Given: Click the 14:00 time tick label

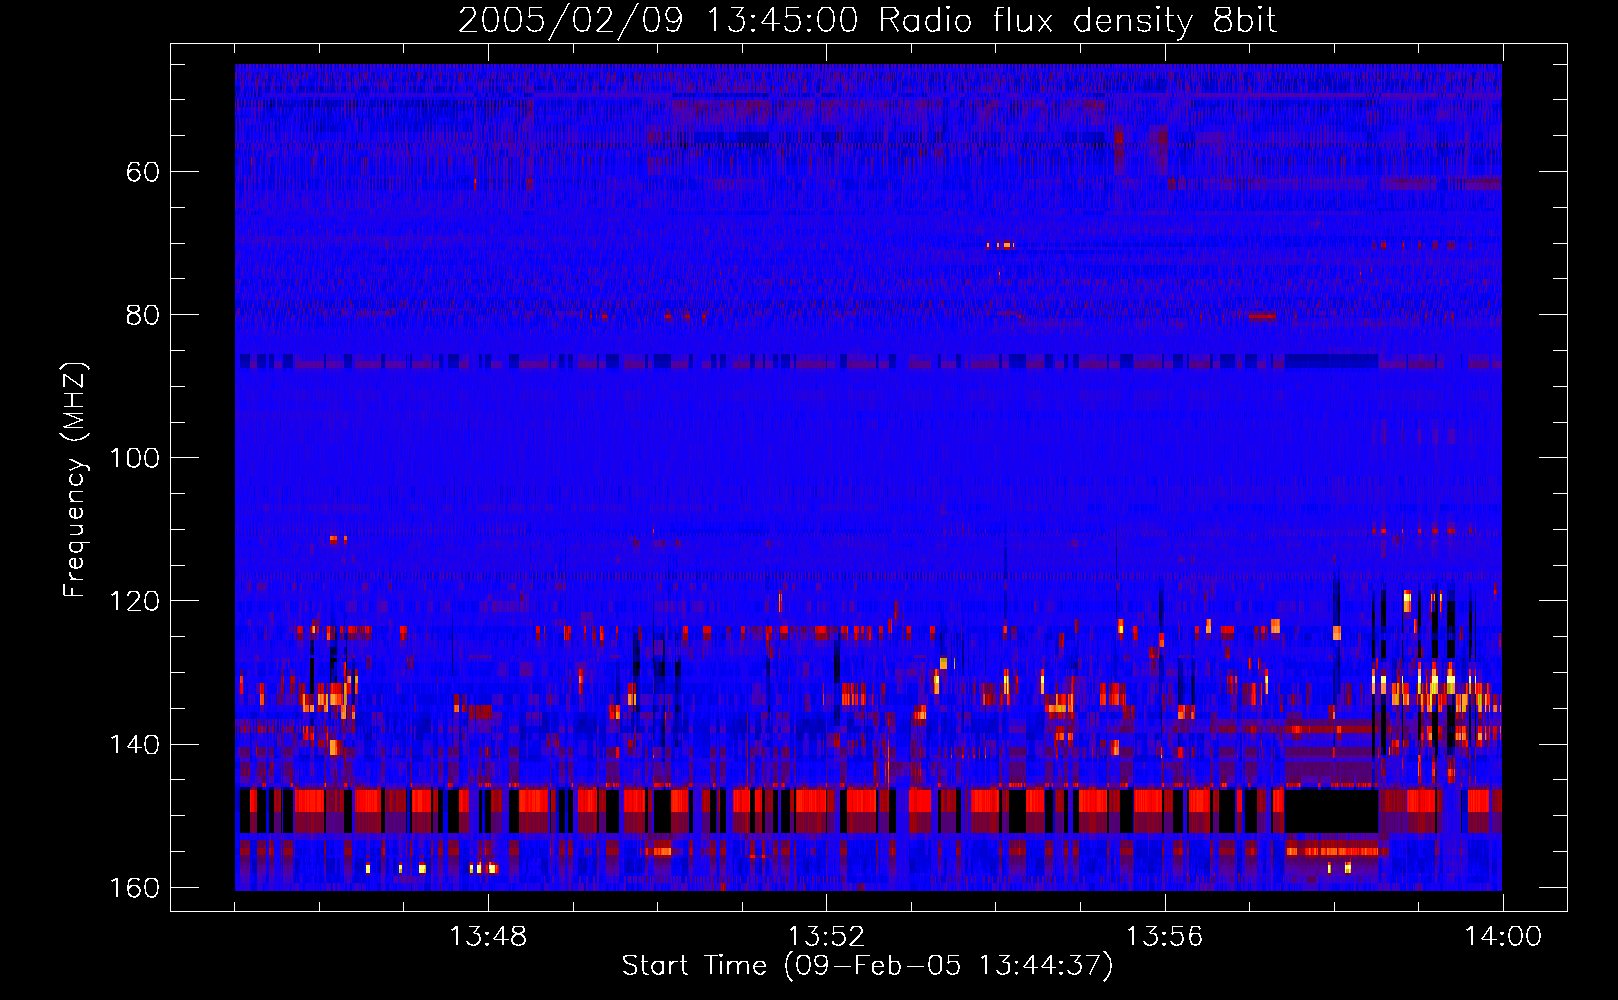Looking at the screenshot, I should point(1503,937).
